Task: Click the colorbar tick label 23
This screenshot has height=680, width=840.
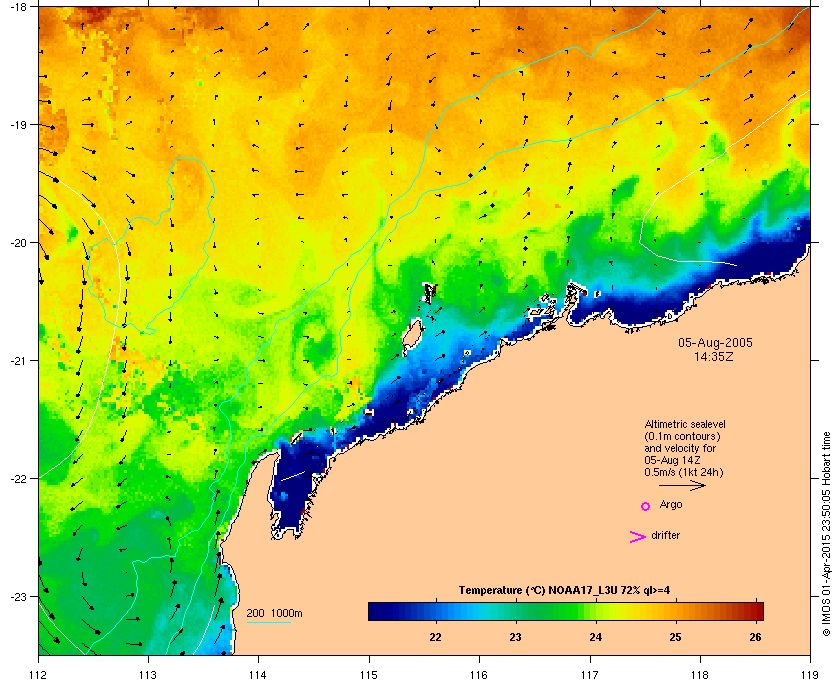Action: (x=515, y=637)
